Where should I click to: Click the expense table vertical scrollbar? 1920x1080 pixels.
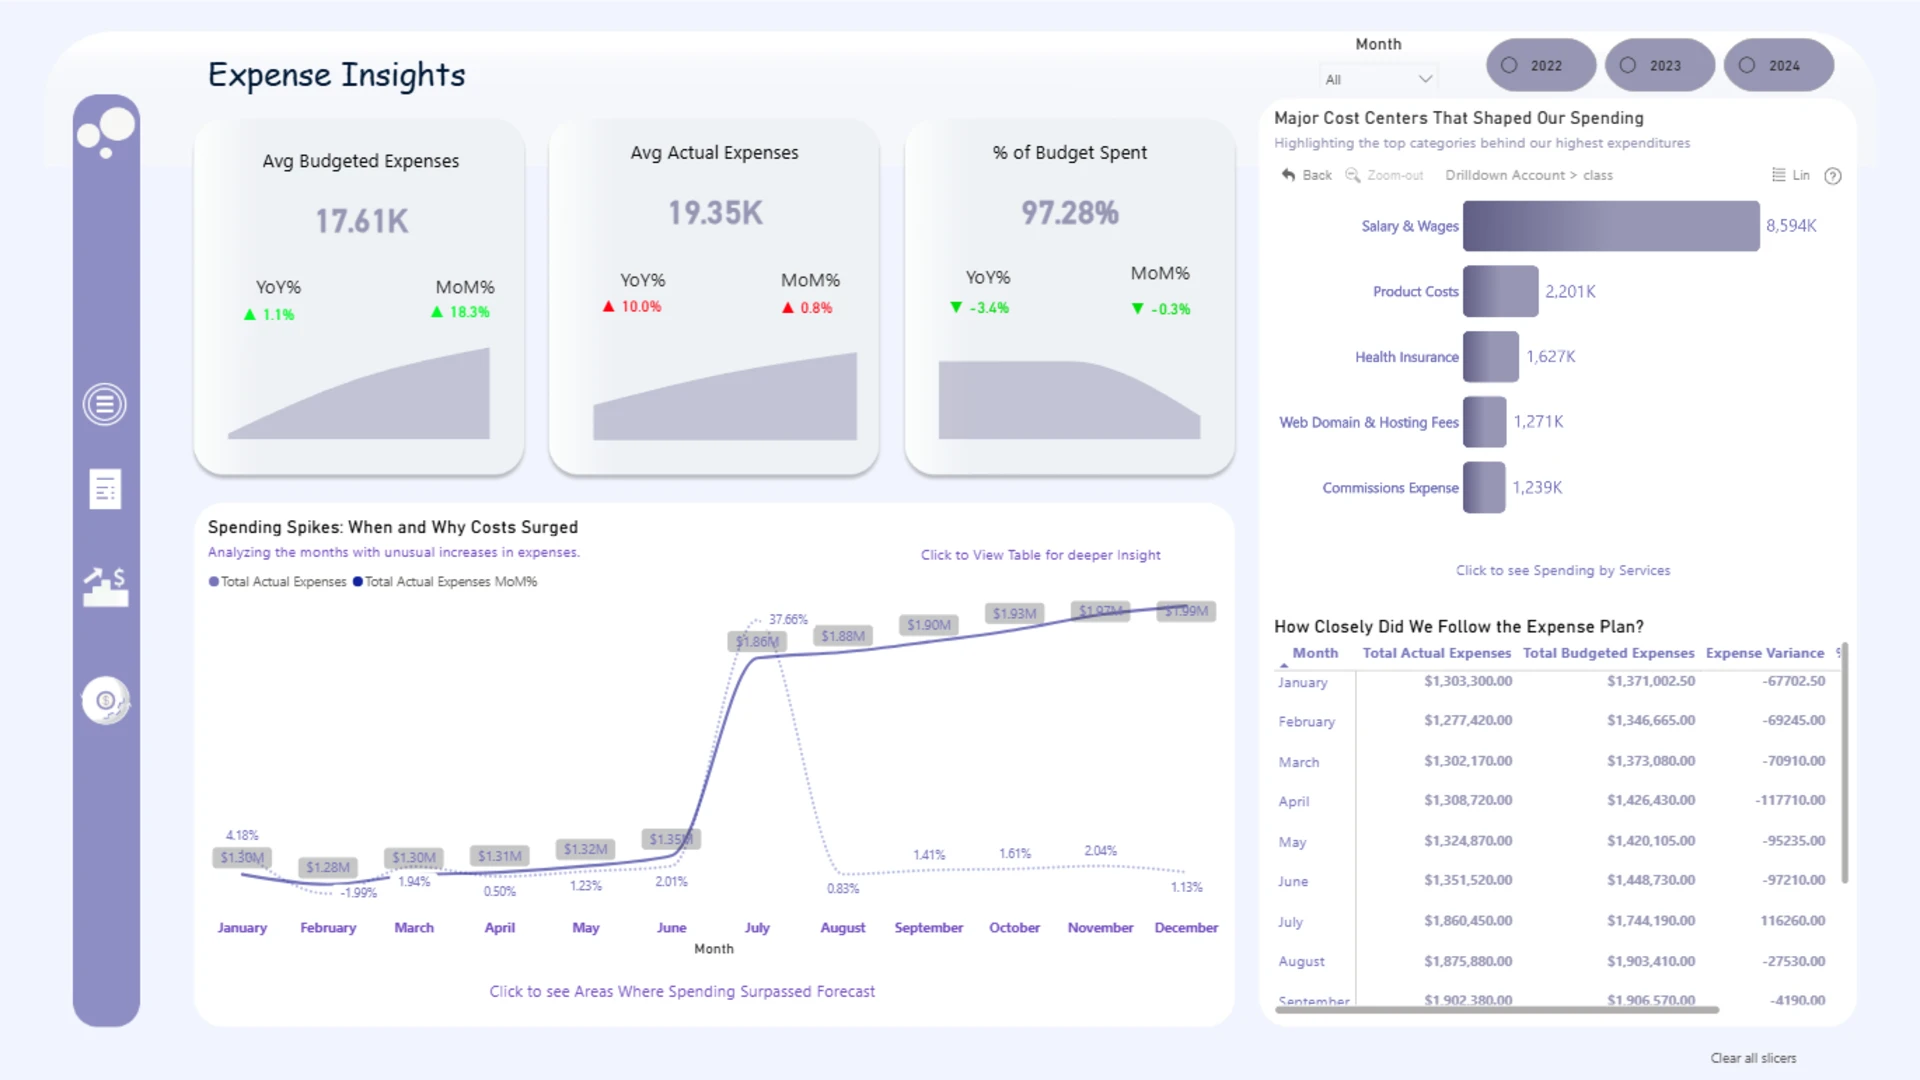point(1845,763)
